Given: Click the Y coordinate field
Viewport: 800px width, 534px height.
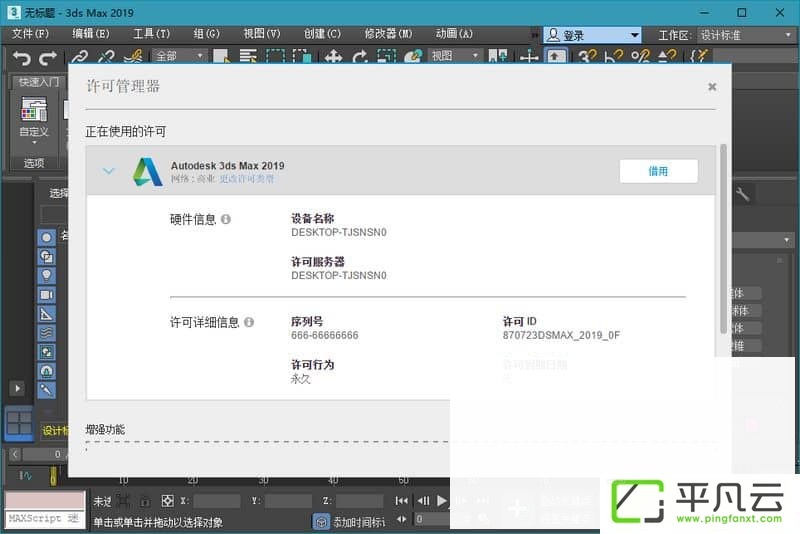Looking at the screenshot, I should [288, 501].
